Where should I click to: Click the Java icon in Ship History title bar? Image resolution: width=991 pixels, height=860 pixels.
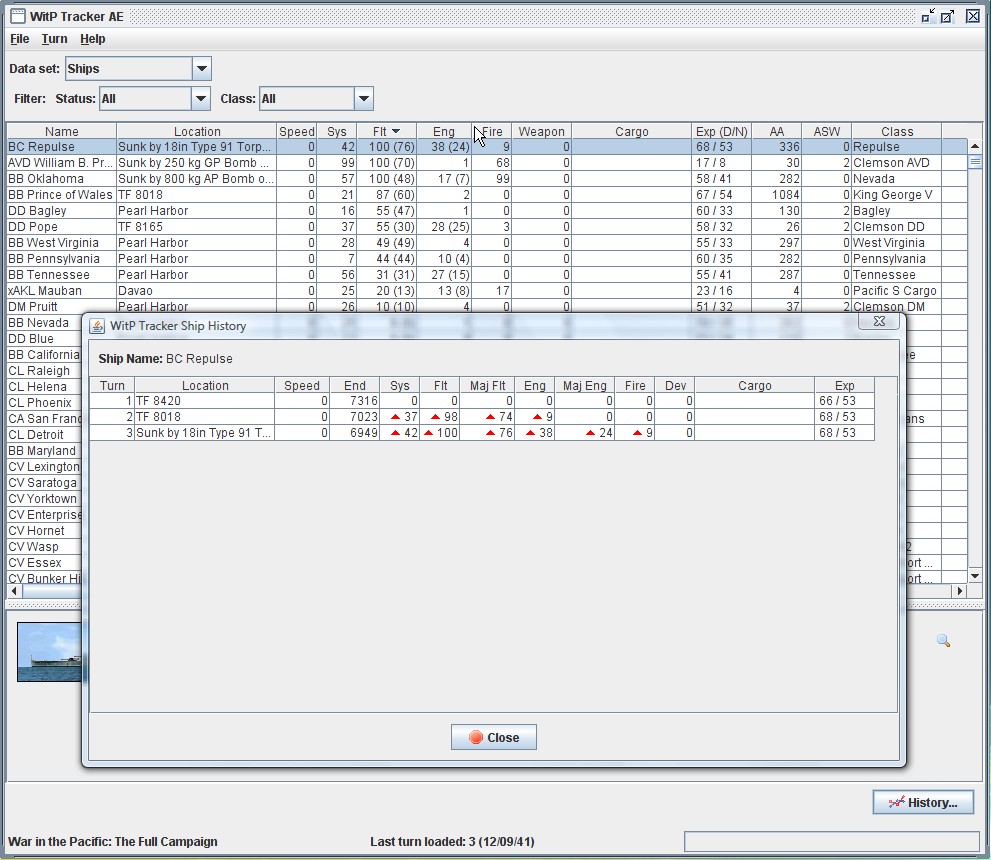click(97, 326)
